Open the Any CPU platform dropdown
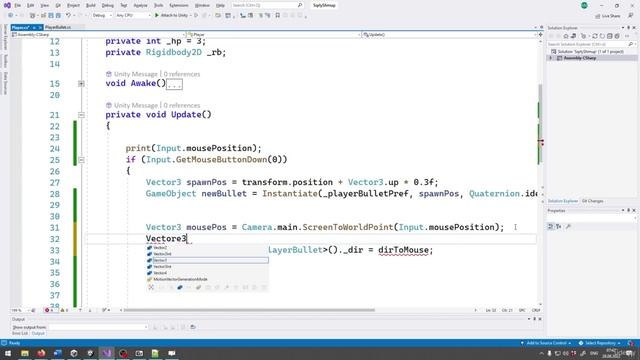 [133, 16]
